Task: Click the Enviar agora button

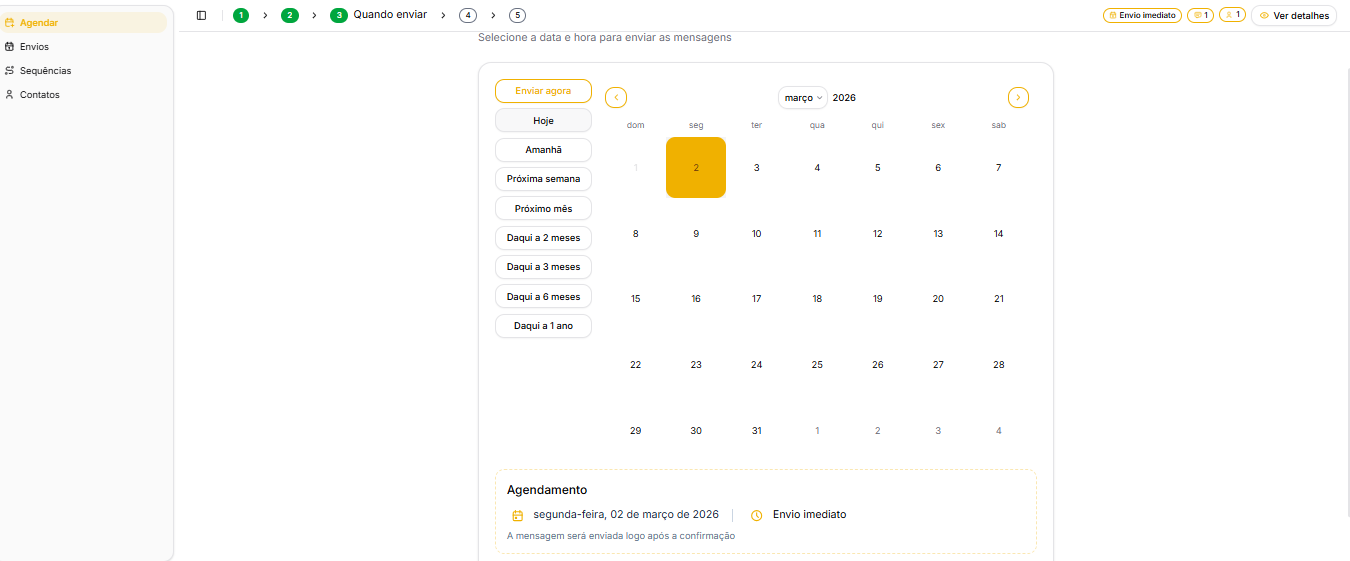Action: click(543, 91)
